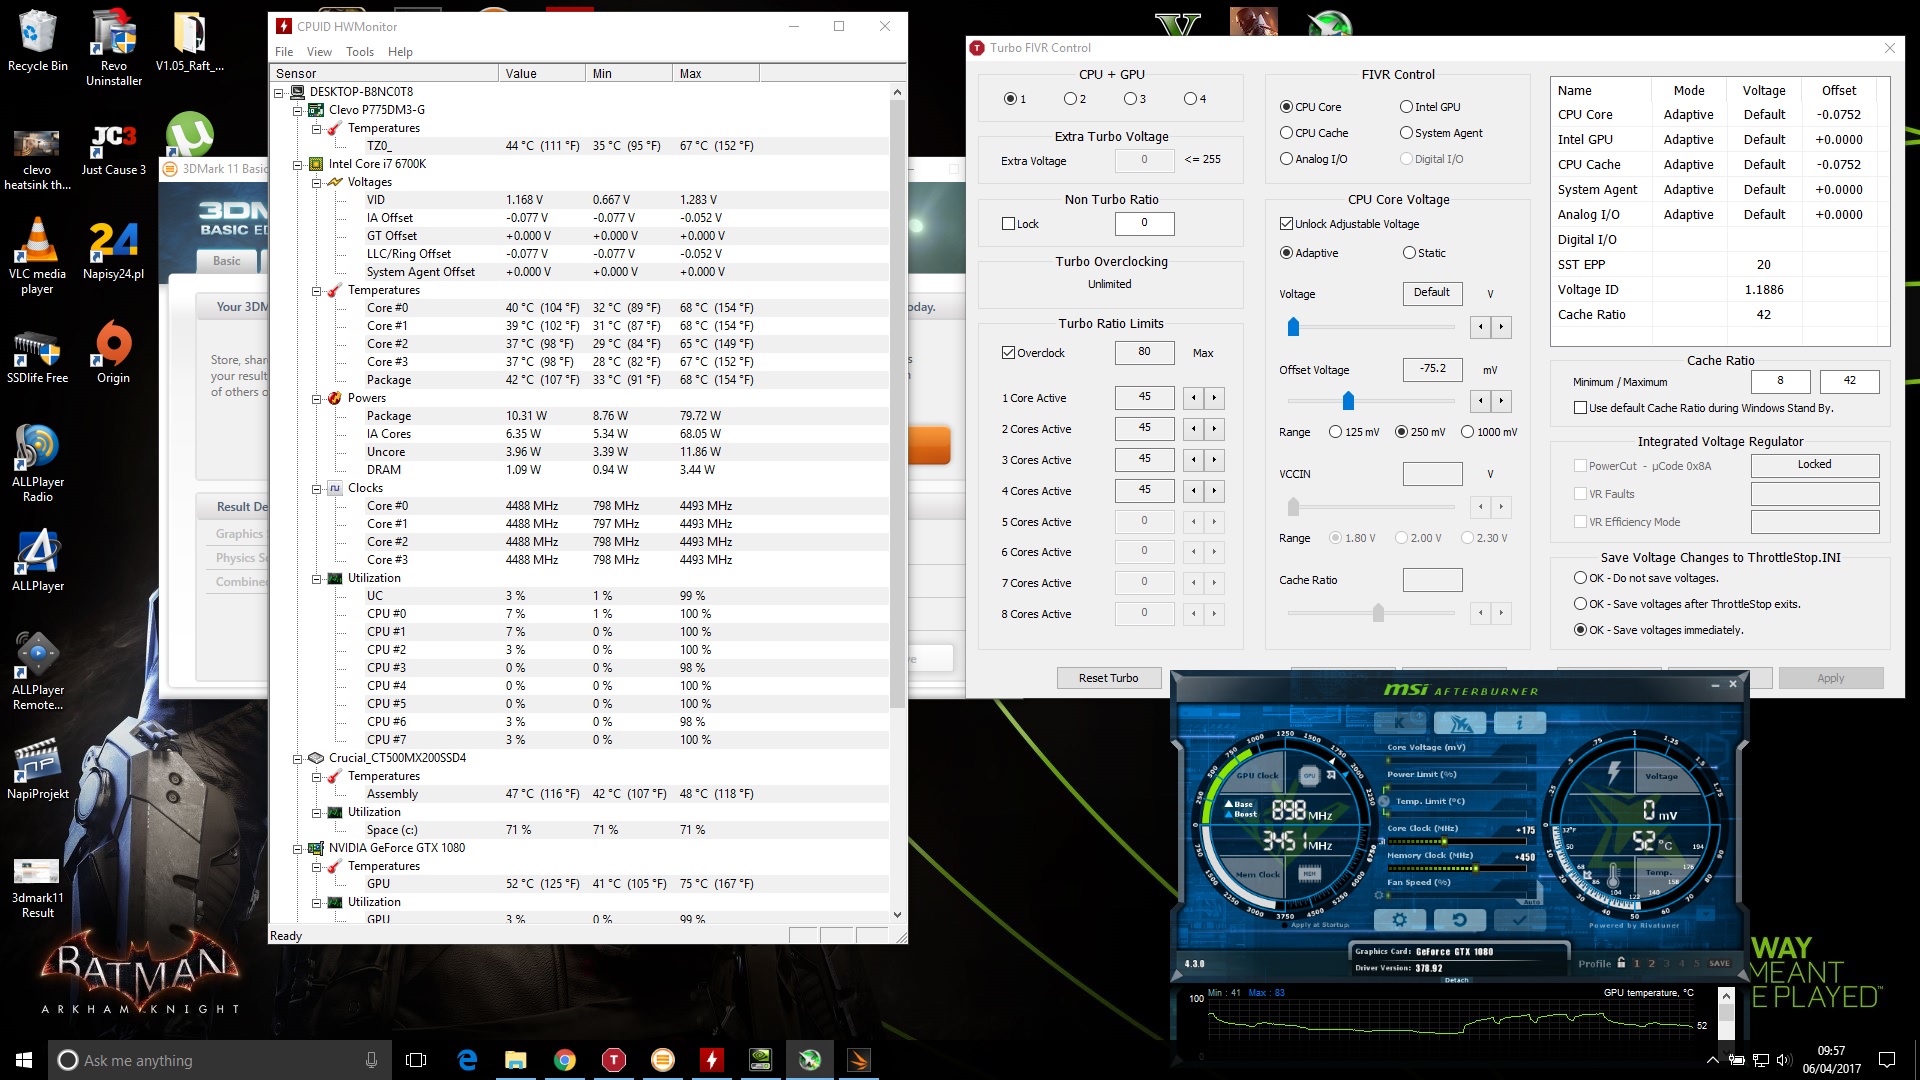This screenshot has height=1080, width=1920.
Task: Select Intel GPU radio in FIVR Control
Action: (1406, 107)
